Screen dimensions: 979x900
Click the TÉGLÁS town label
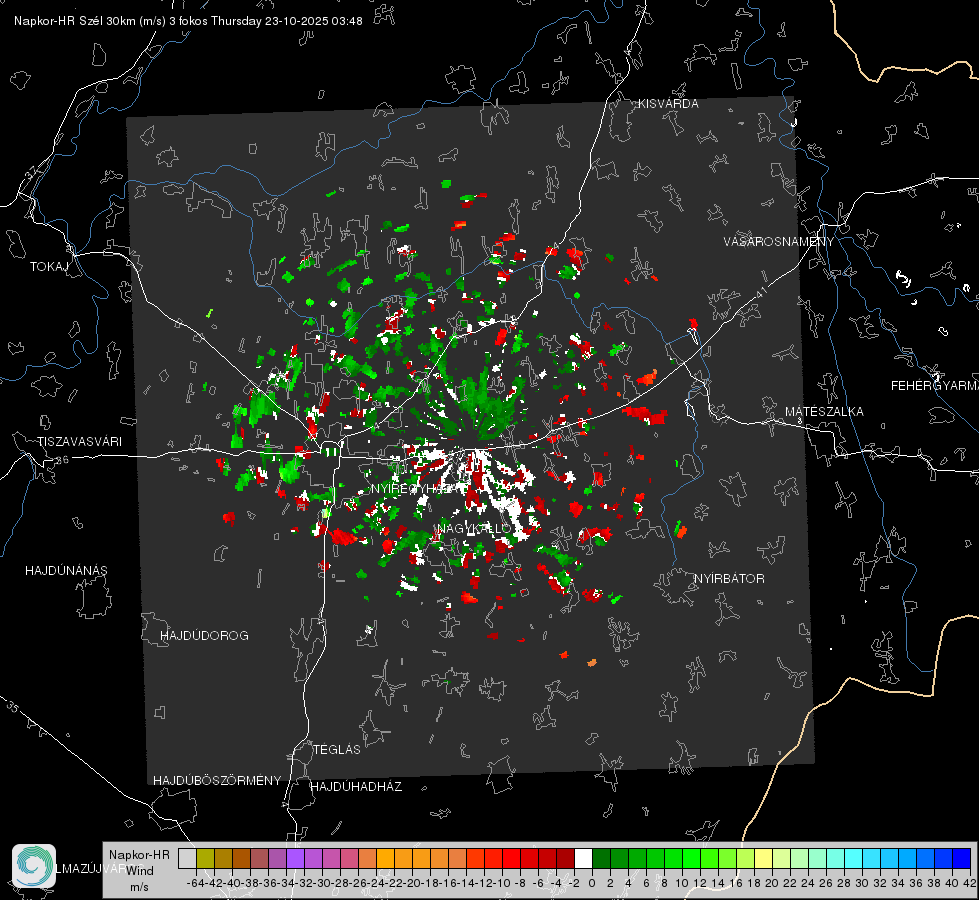337,749
